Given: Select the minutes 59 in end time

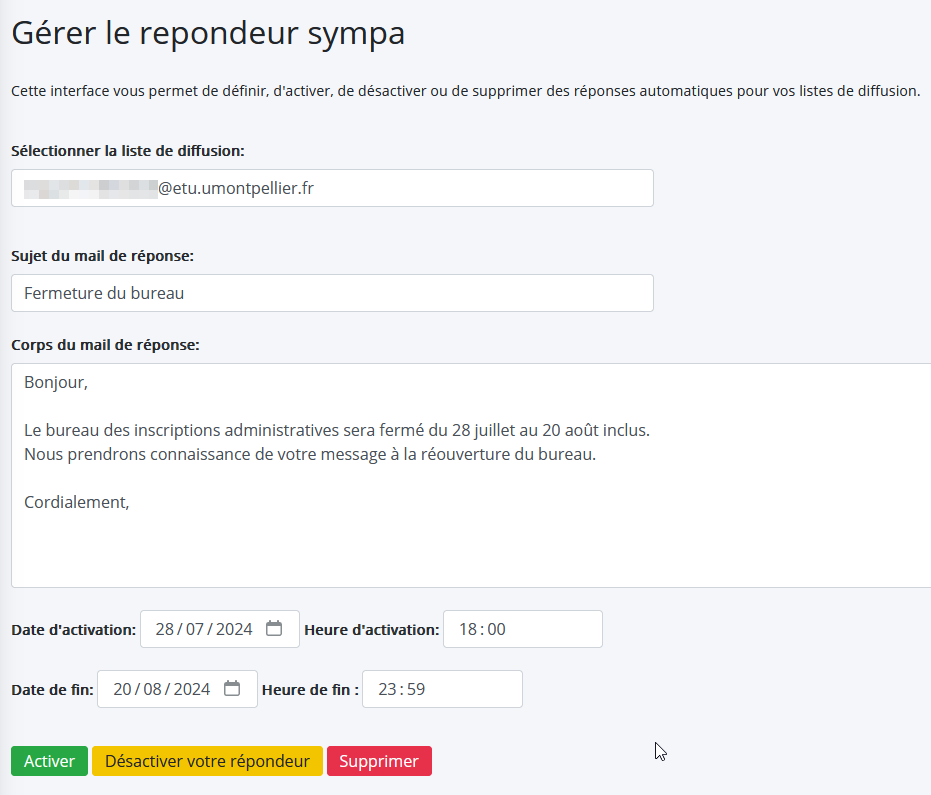Looking at the screenshot, I should tap(416, 689).
